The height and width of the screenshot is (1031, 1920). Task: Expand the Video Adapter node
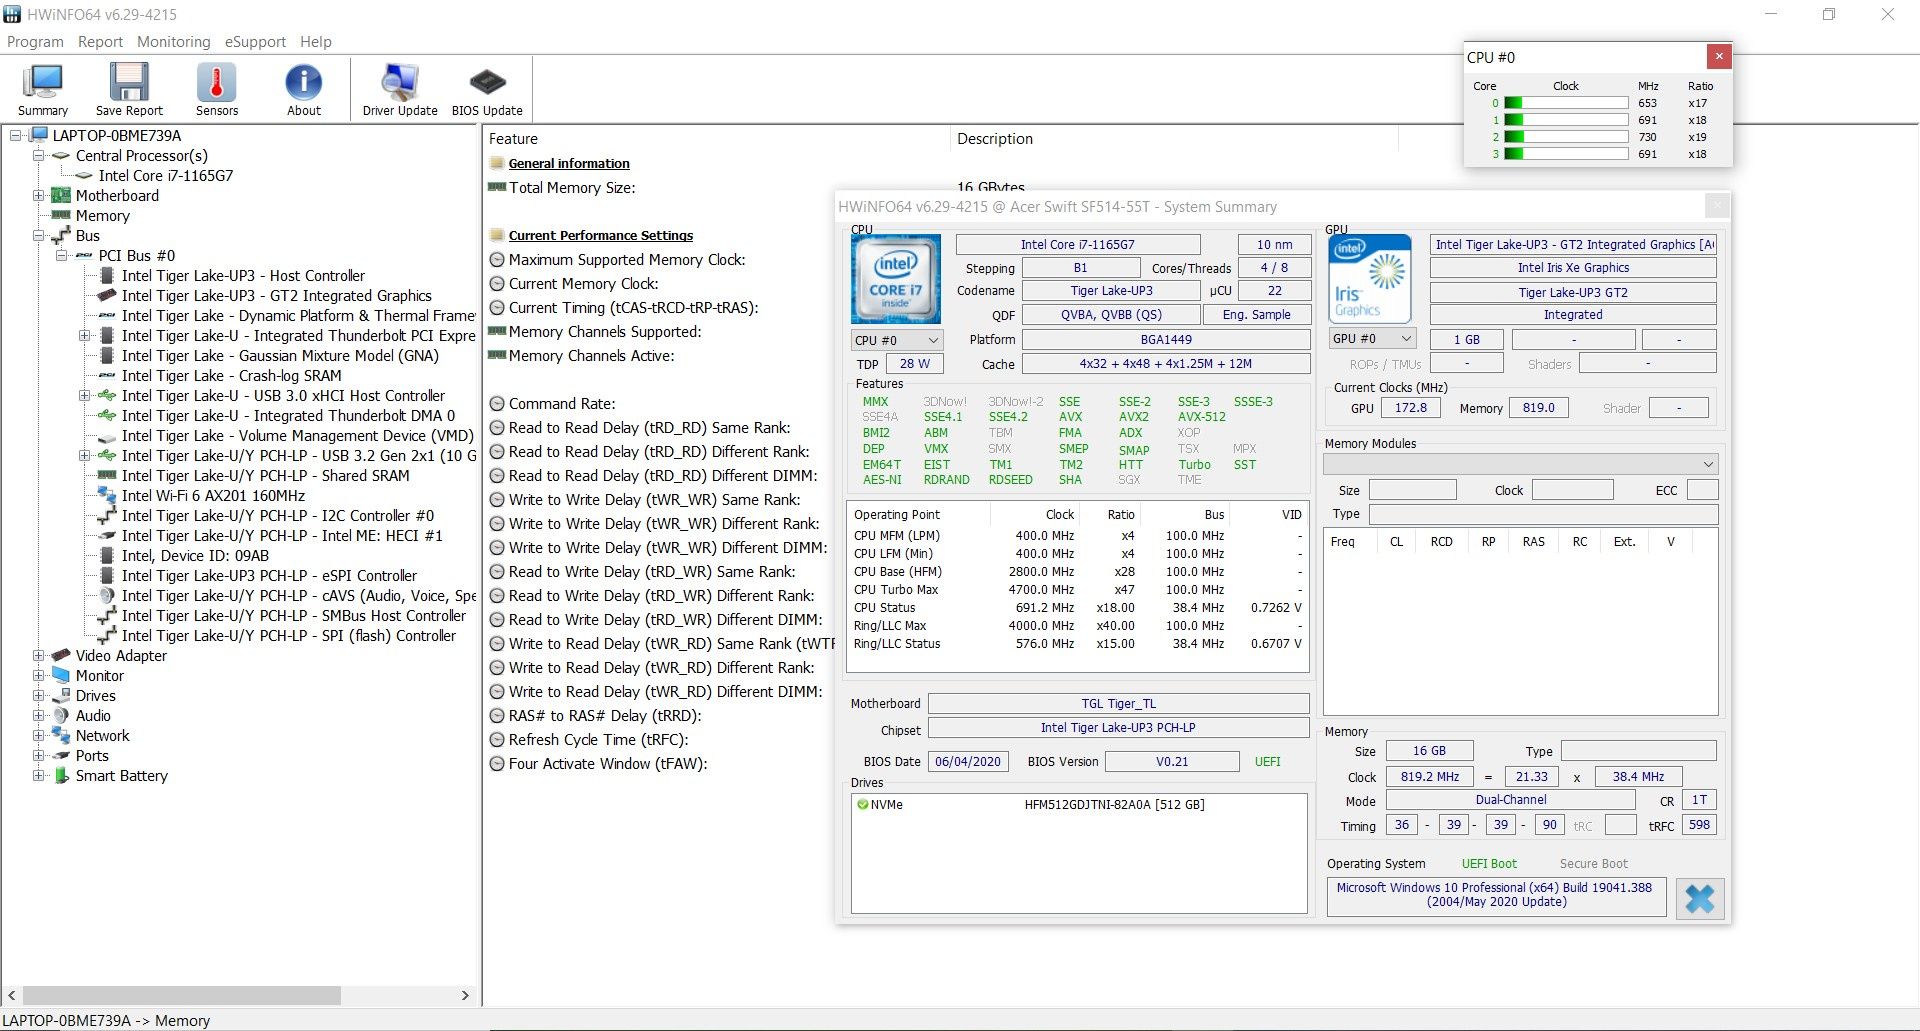39,656
